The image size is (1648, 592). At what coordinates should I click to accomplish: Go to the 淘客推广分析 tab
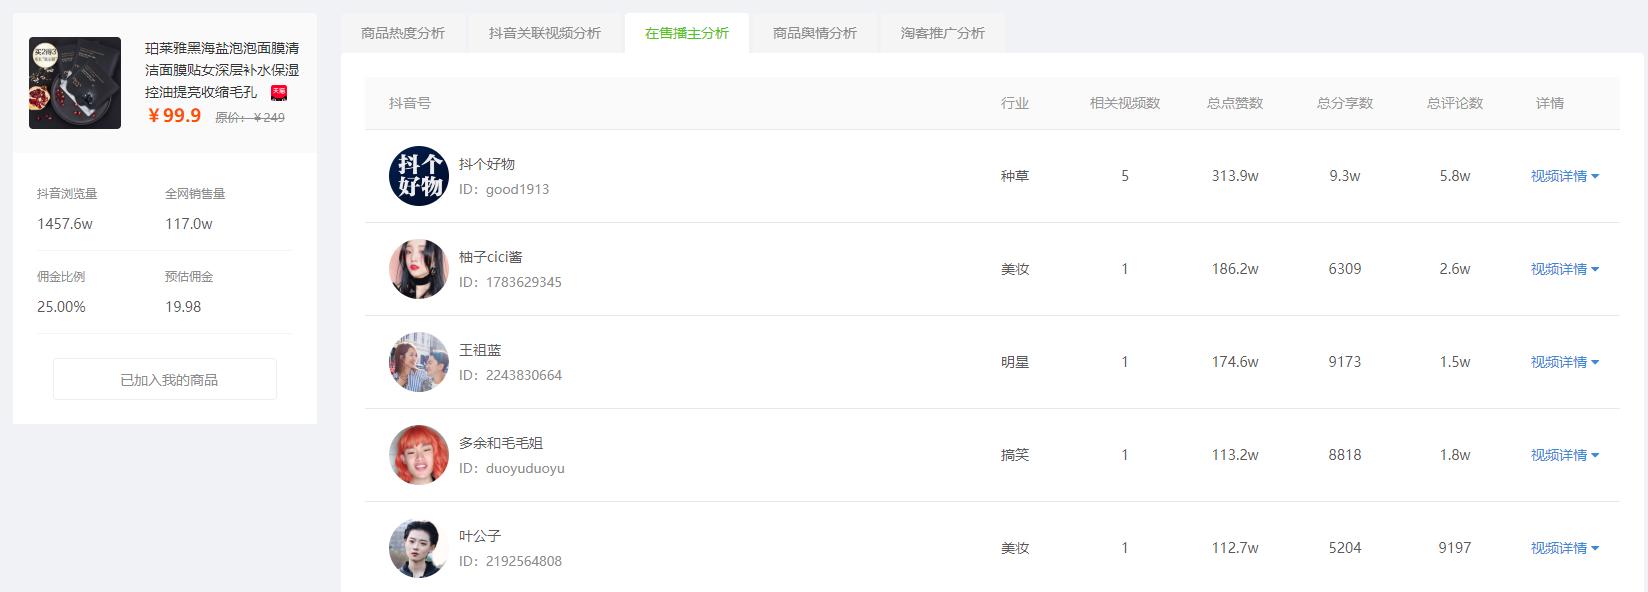click(943, 33)
